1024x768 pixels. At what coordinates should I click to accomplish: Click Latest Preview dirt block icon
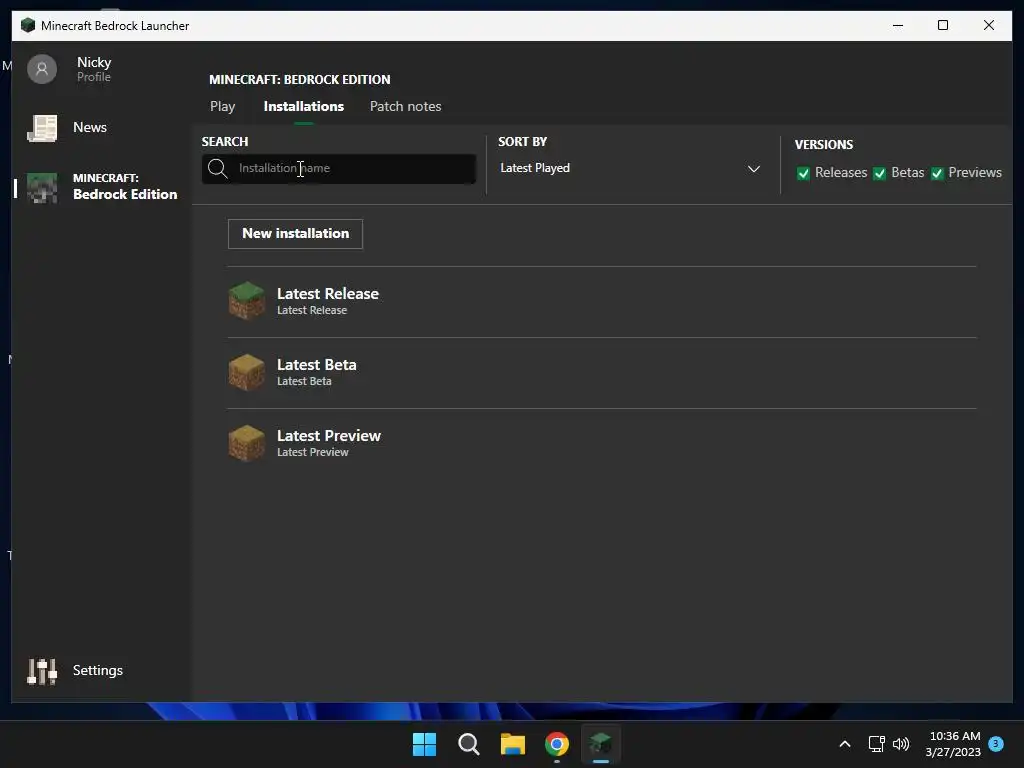pos(246,443)
